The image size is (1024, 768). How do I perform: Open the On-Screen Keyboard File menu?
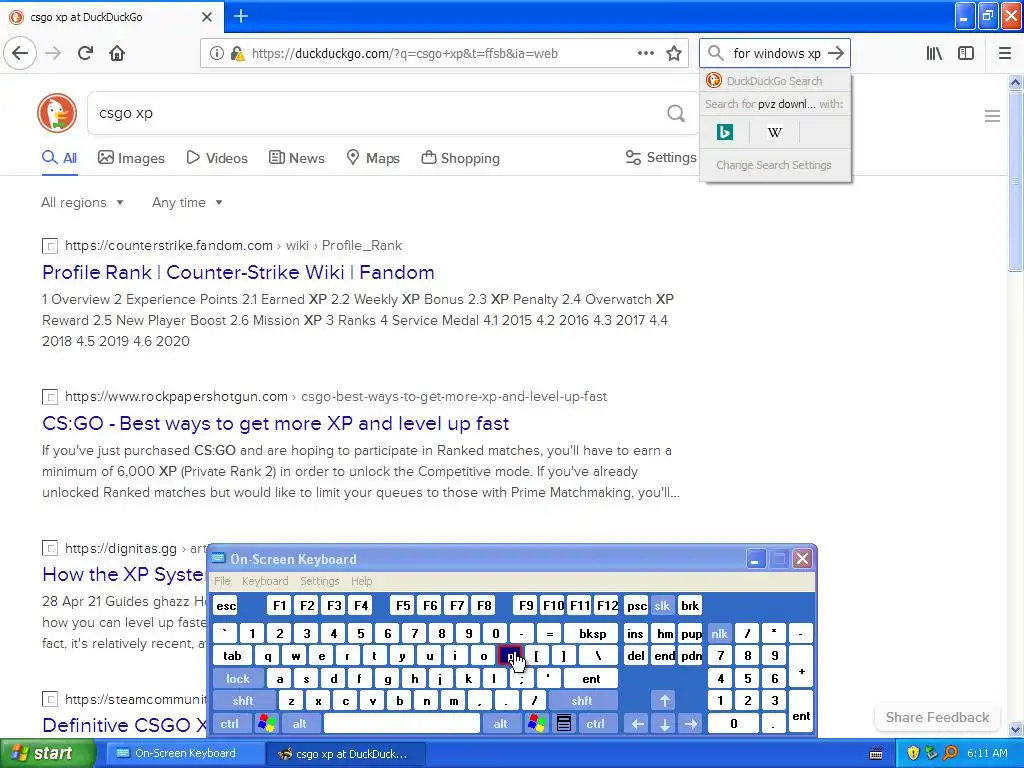pyautogui.click(x=222, y=581)
